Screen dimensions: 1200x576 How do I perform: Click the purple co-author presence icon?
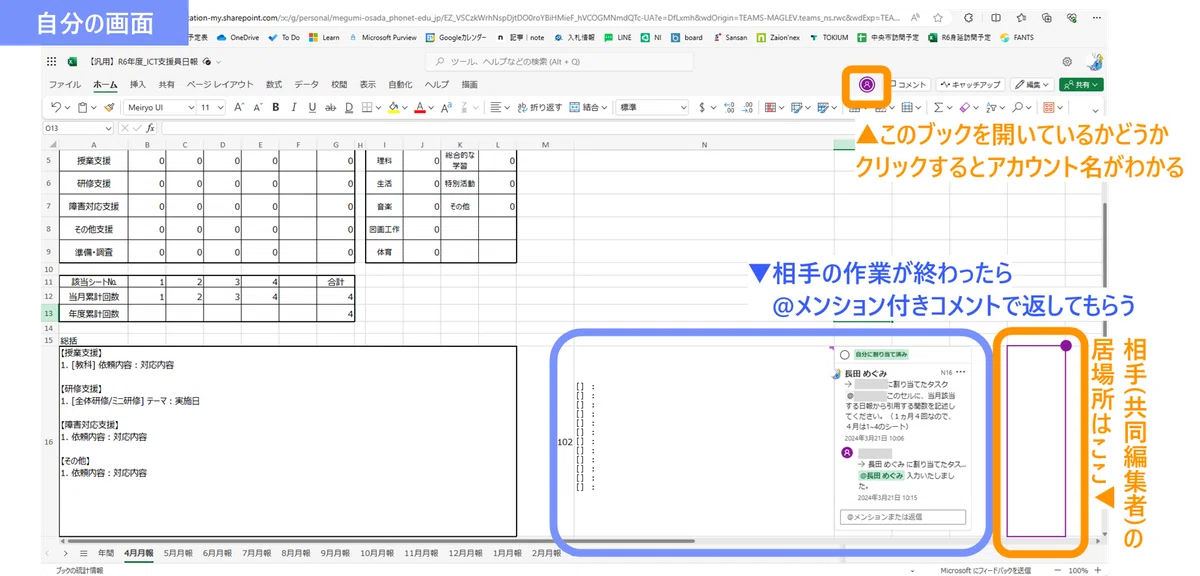point(867,85)
